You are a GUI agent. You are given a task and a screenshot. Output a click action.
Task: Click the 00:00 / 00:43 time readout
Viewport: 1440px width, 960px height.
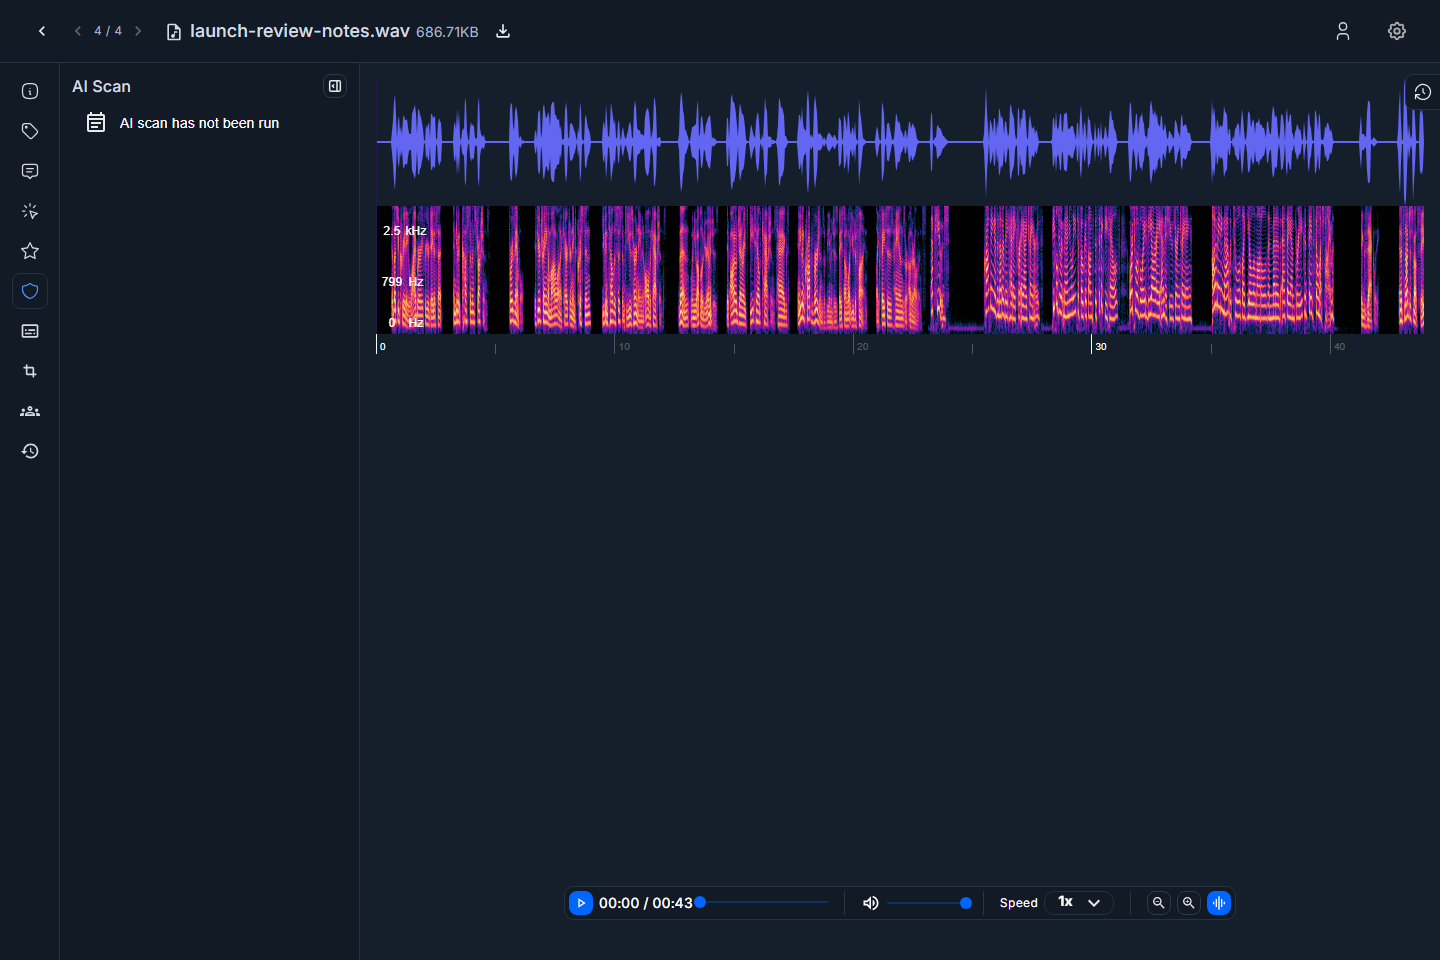[x=646, y=903]
